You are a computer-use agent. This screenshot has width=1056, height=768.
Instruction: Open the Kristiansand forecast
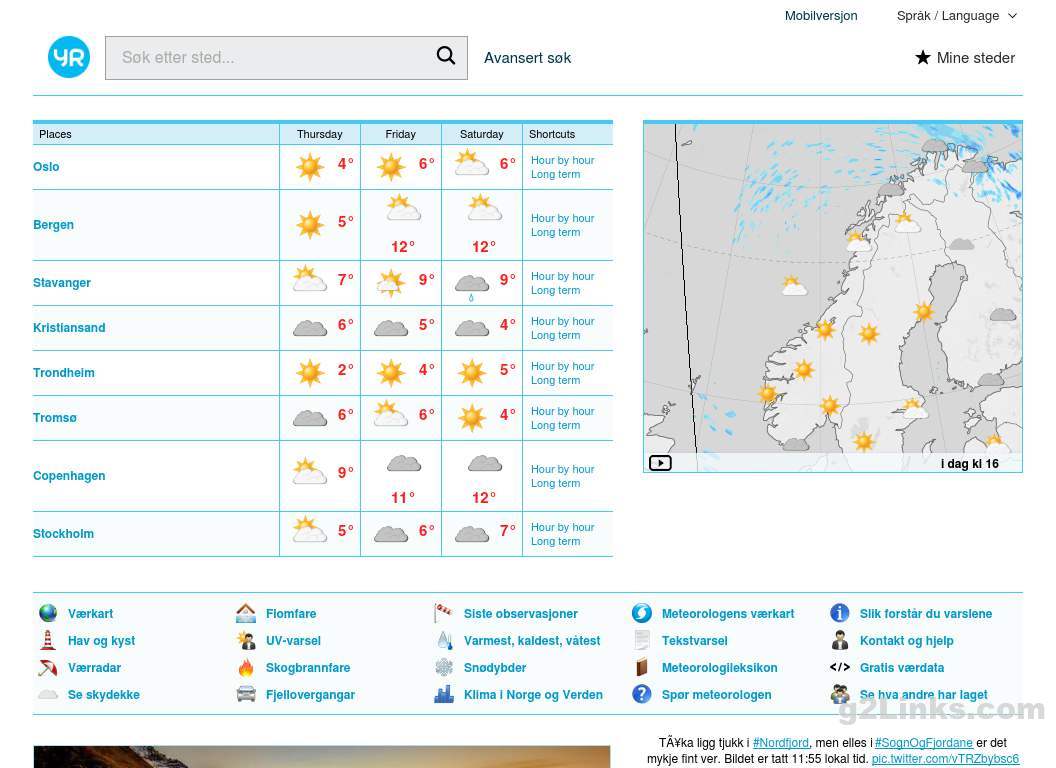(x=69, y=327)
